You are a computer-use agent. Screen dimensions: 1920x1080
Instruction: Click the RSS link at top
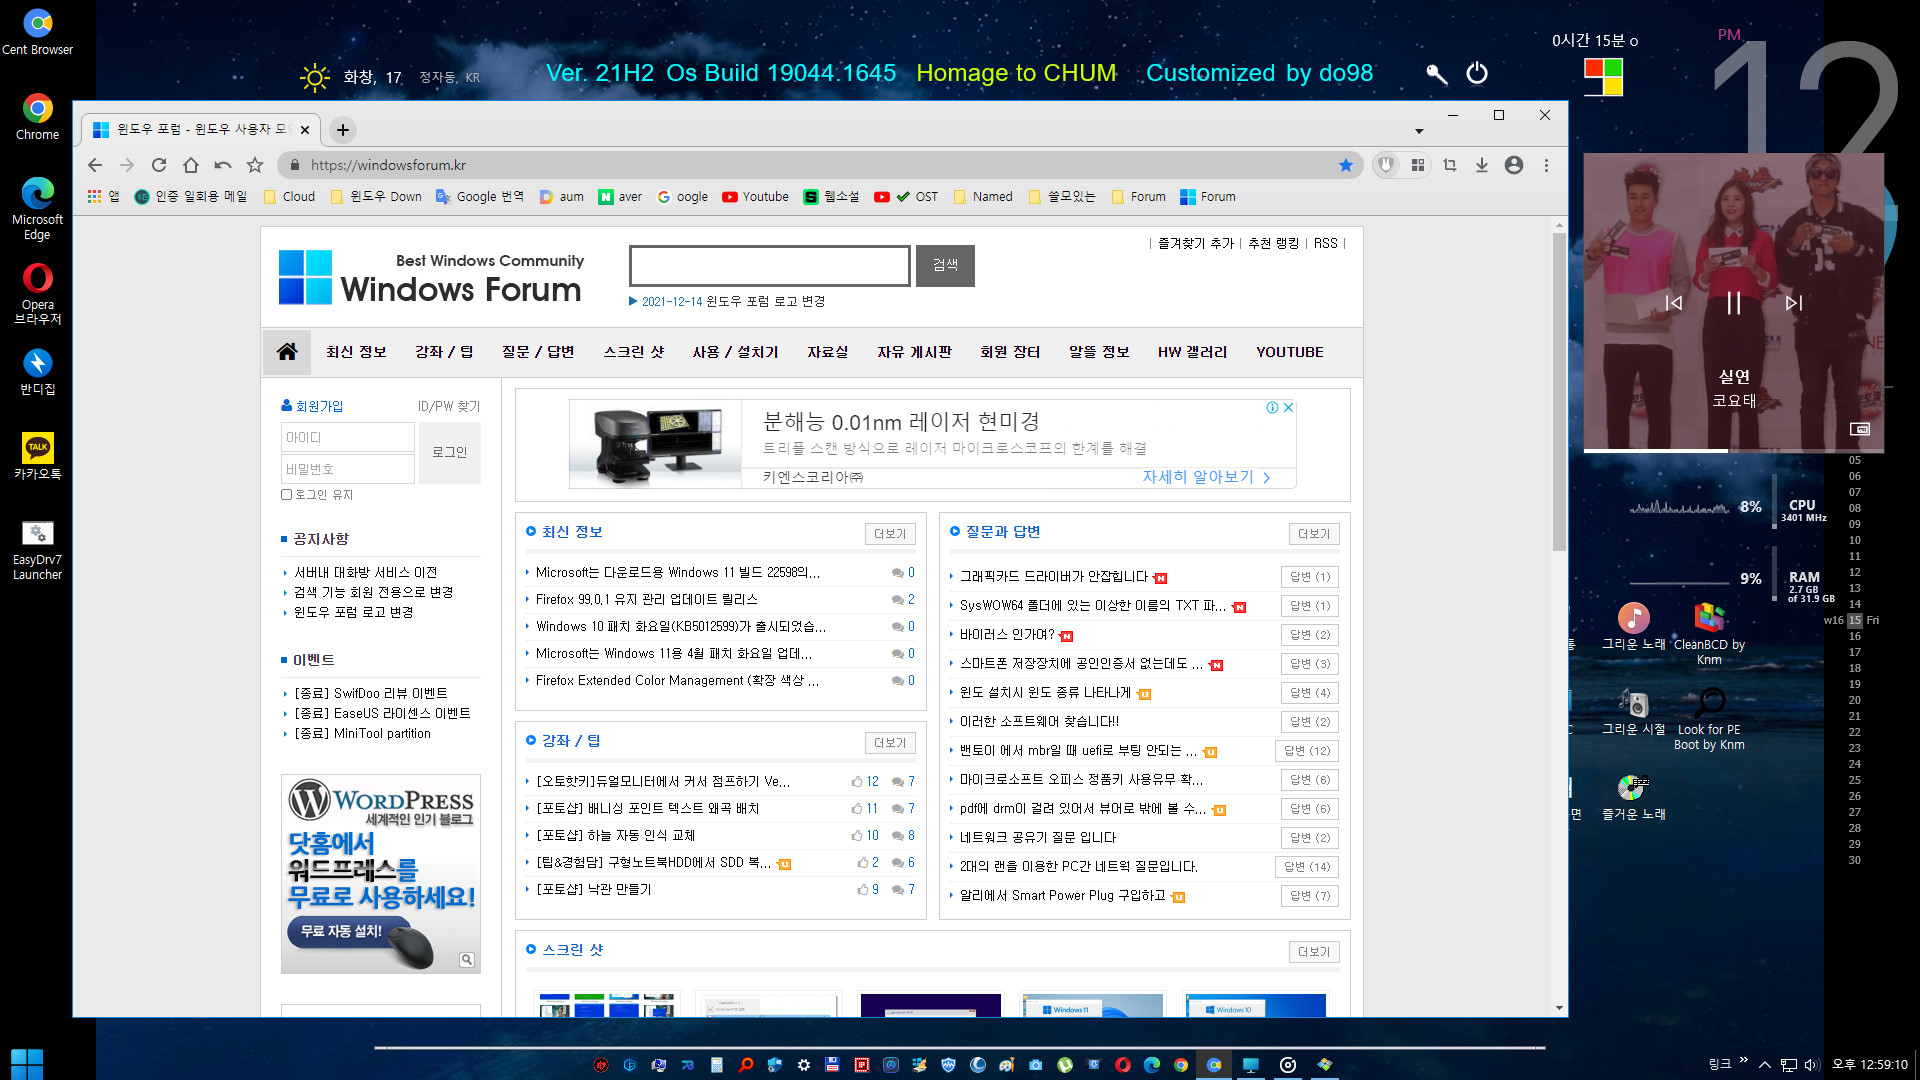click(1325, 243)
